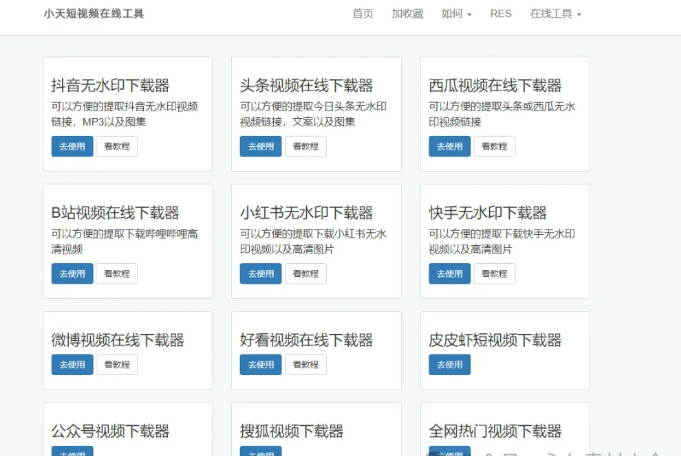This screenshot has height=456, width=681.
Task: Select the 小红书无水印下载器 card title
Action: click(x=307, y=213)
